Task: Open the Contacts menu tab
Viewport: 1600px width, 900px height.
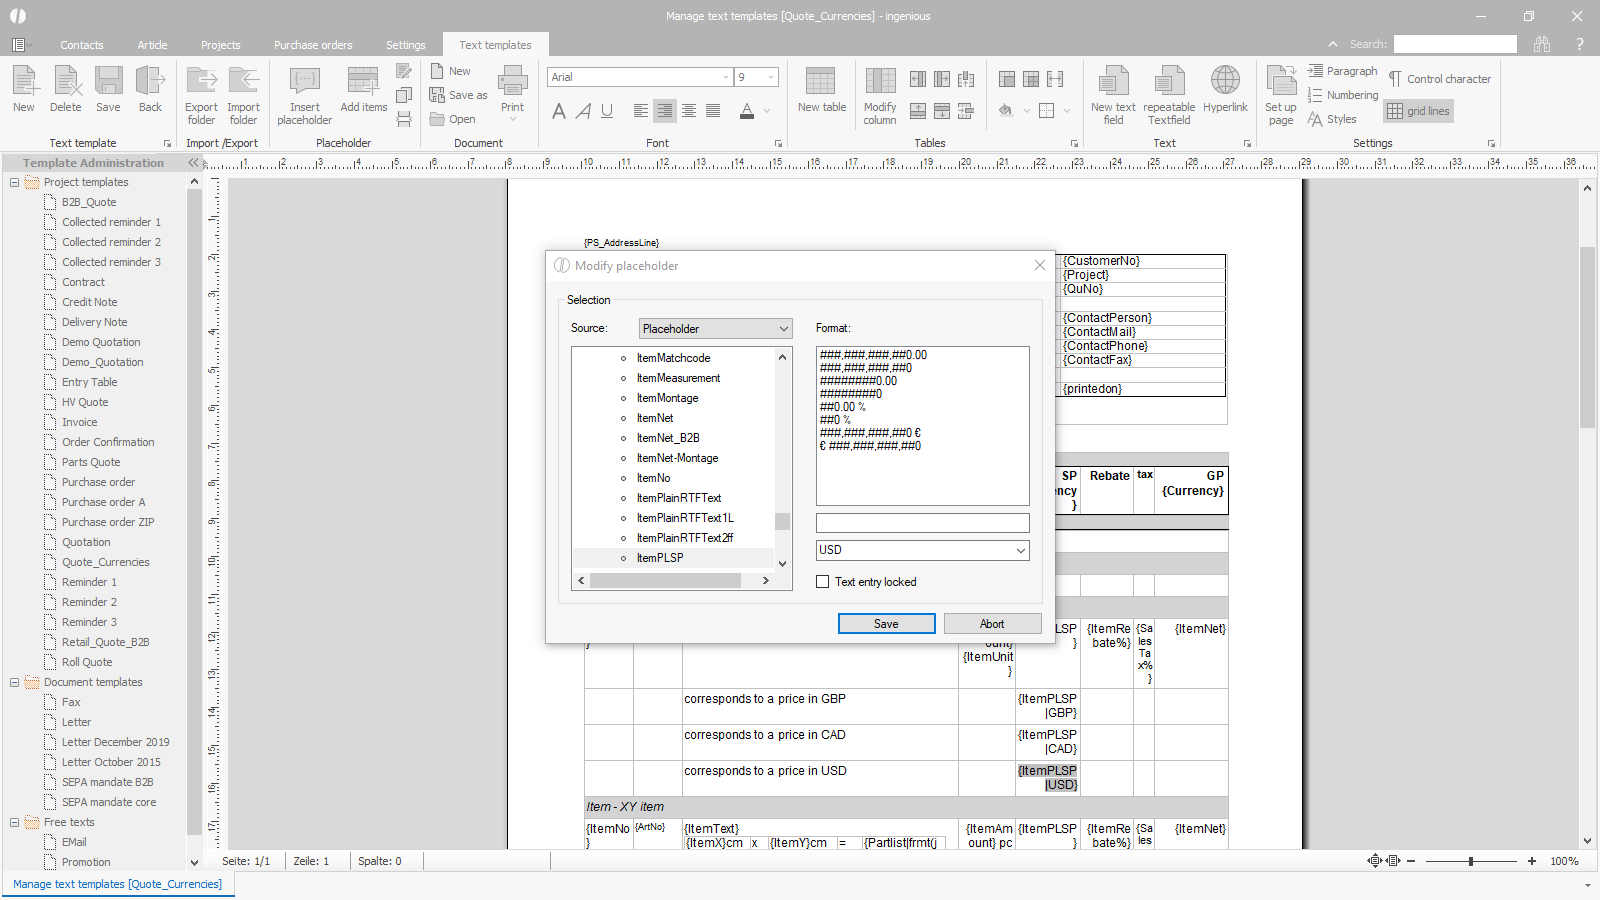Action: (x=81, y=45)
